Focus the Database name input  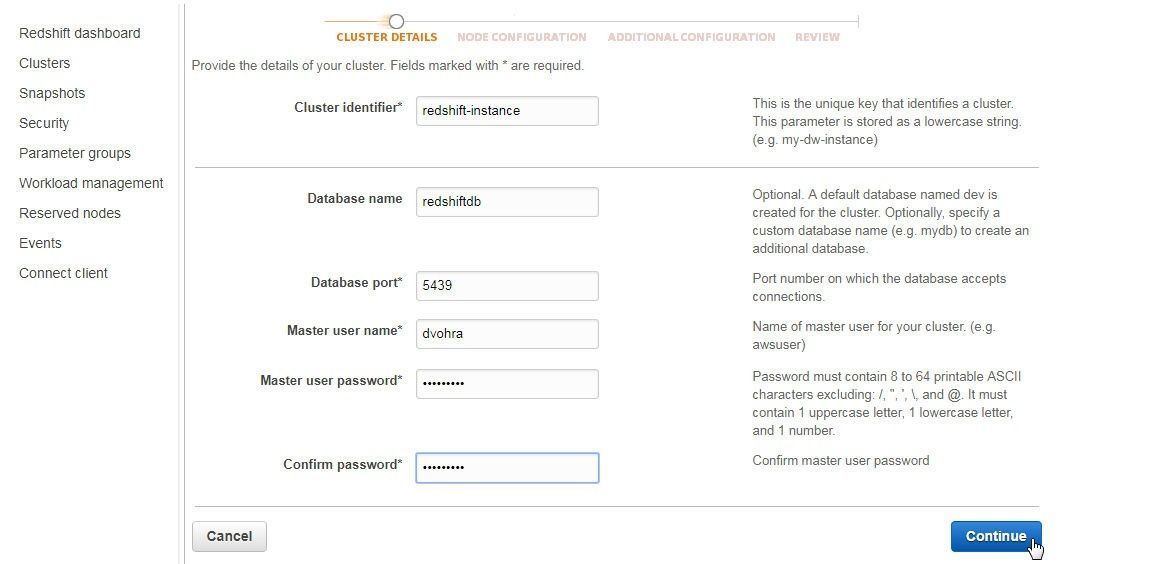[507, 202]
